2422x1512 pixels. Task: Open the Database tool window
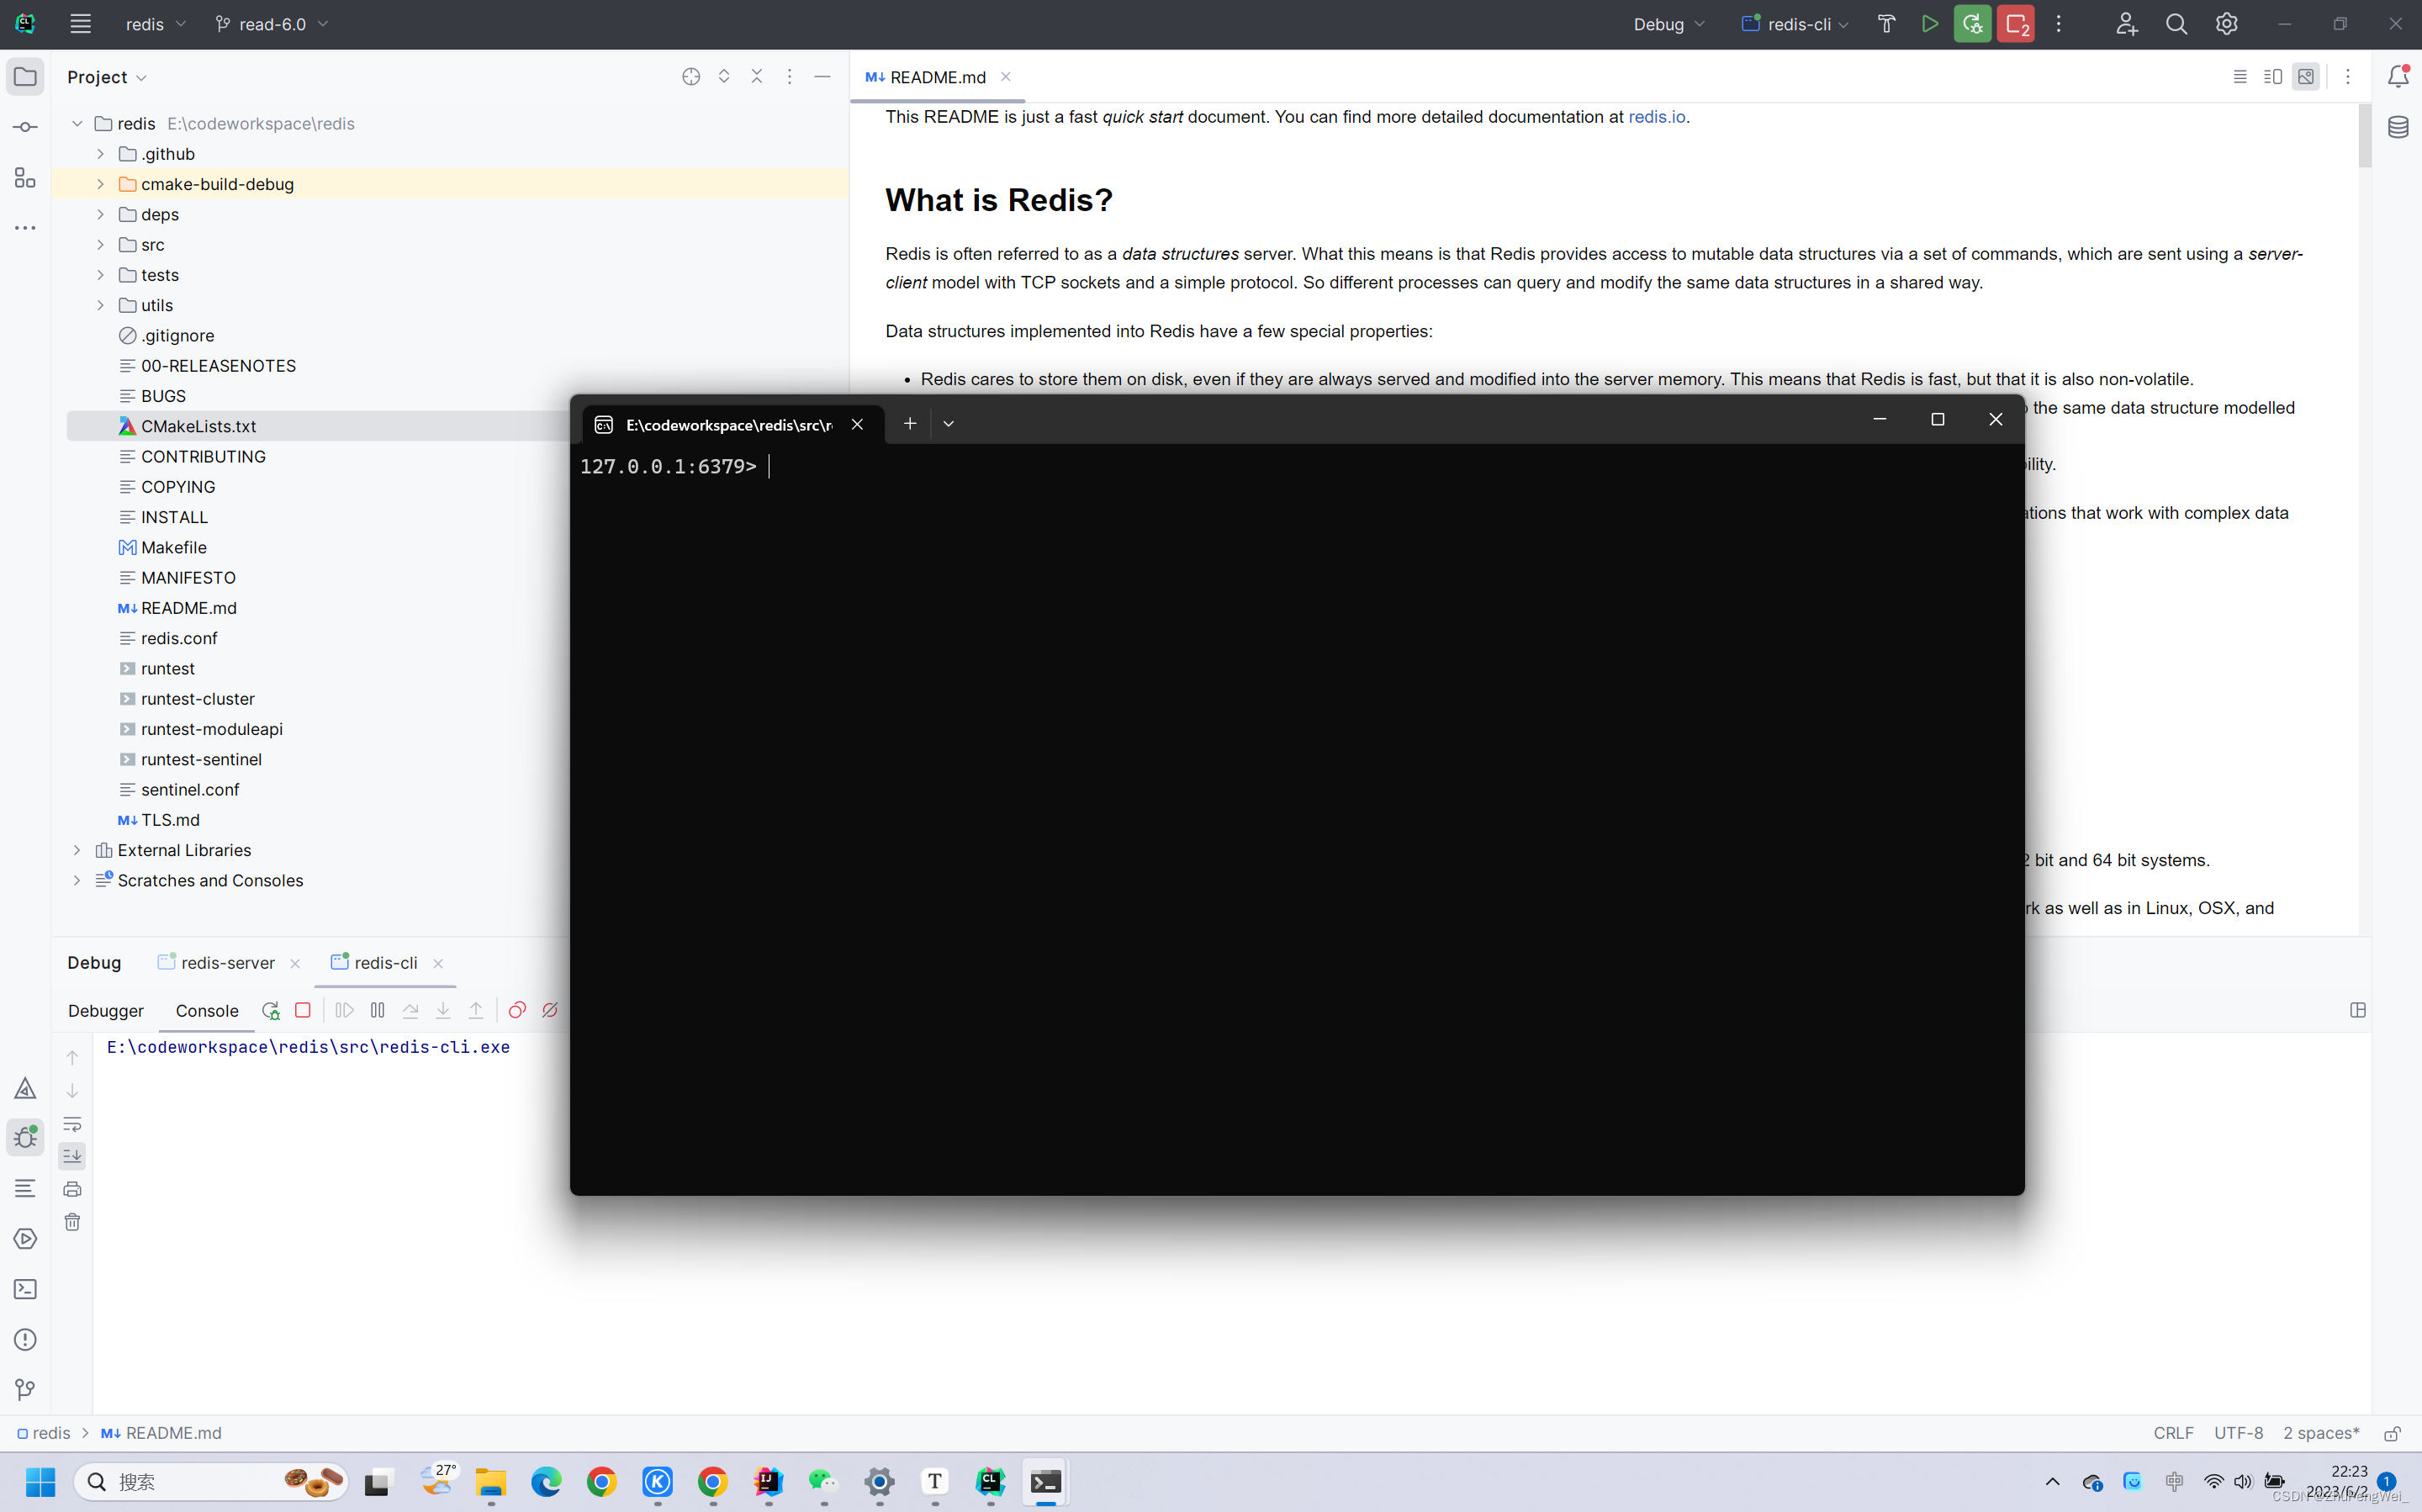pyautogui.click(x=2398, y=127)
